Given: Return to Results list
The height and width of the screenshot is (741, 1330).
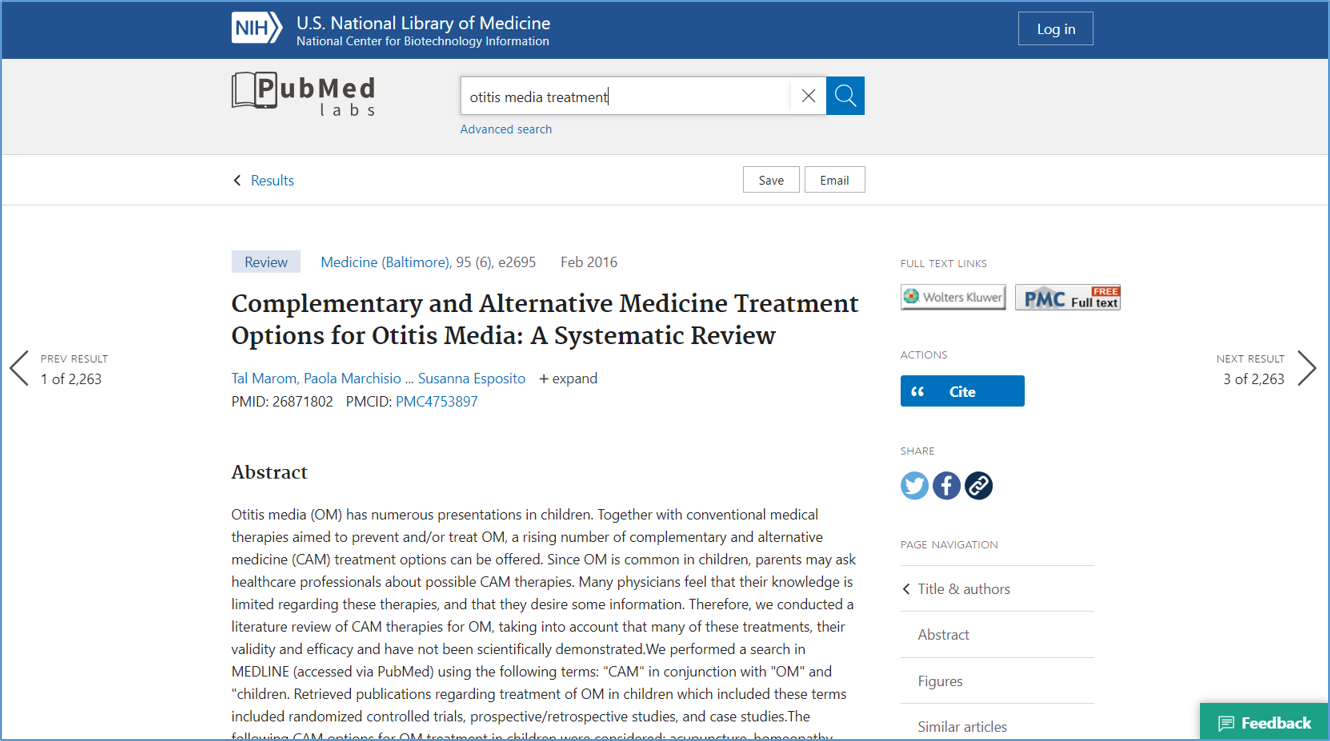Looking at the screenshot, I should [x=264, y=180].
